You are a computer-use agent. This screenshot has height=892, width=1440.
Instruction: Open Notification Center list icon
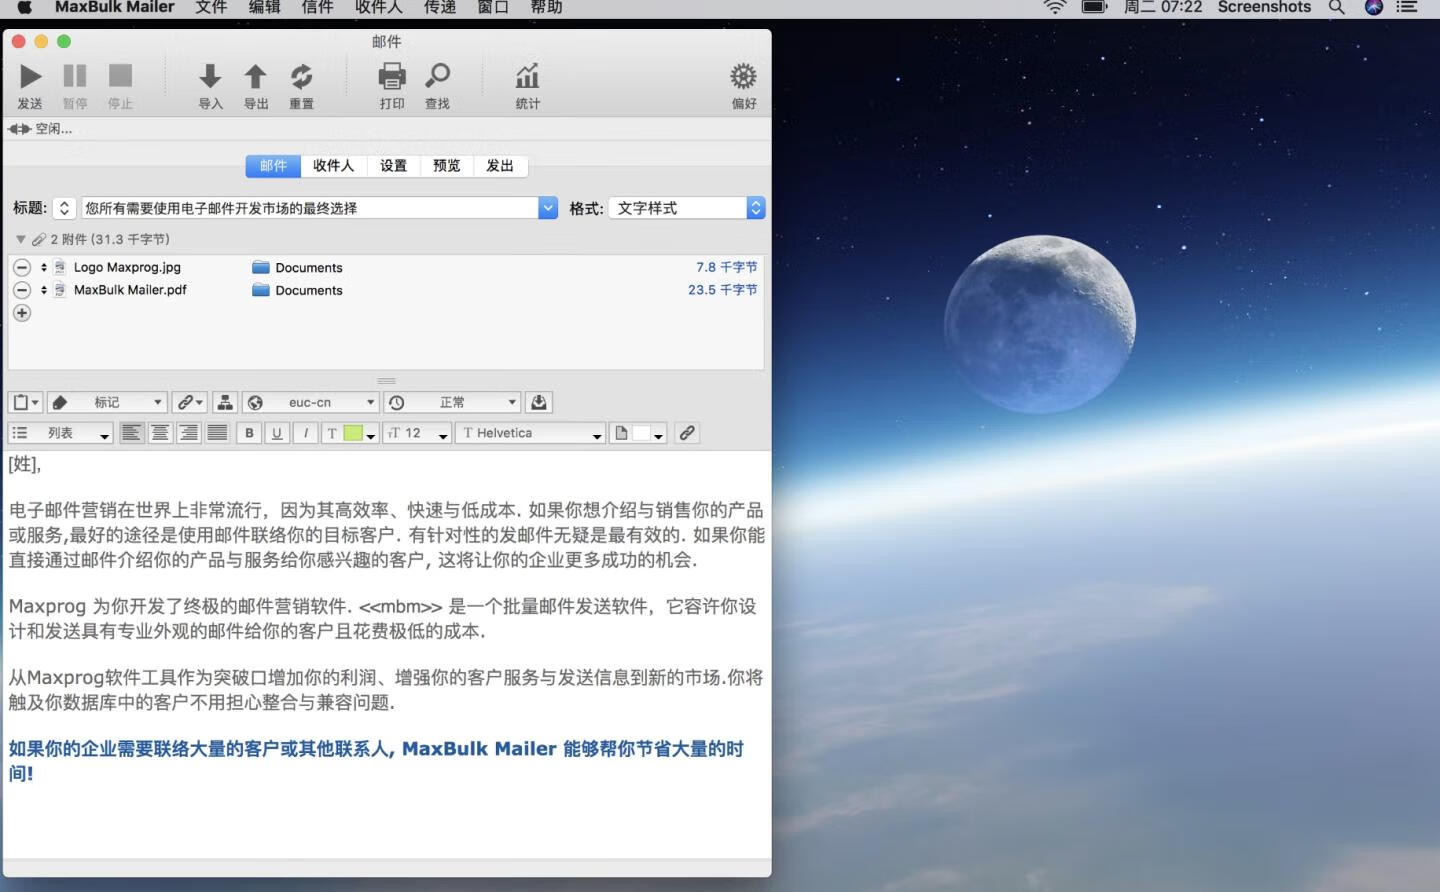(x=1408, y=7)
